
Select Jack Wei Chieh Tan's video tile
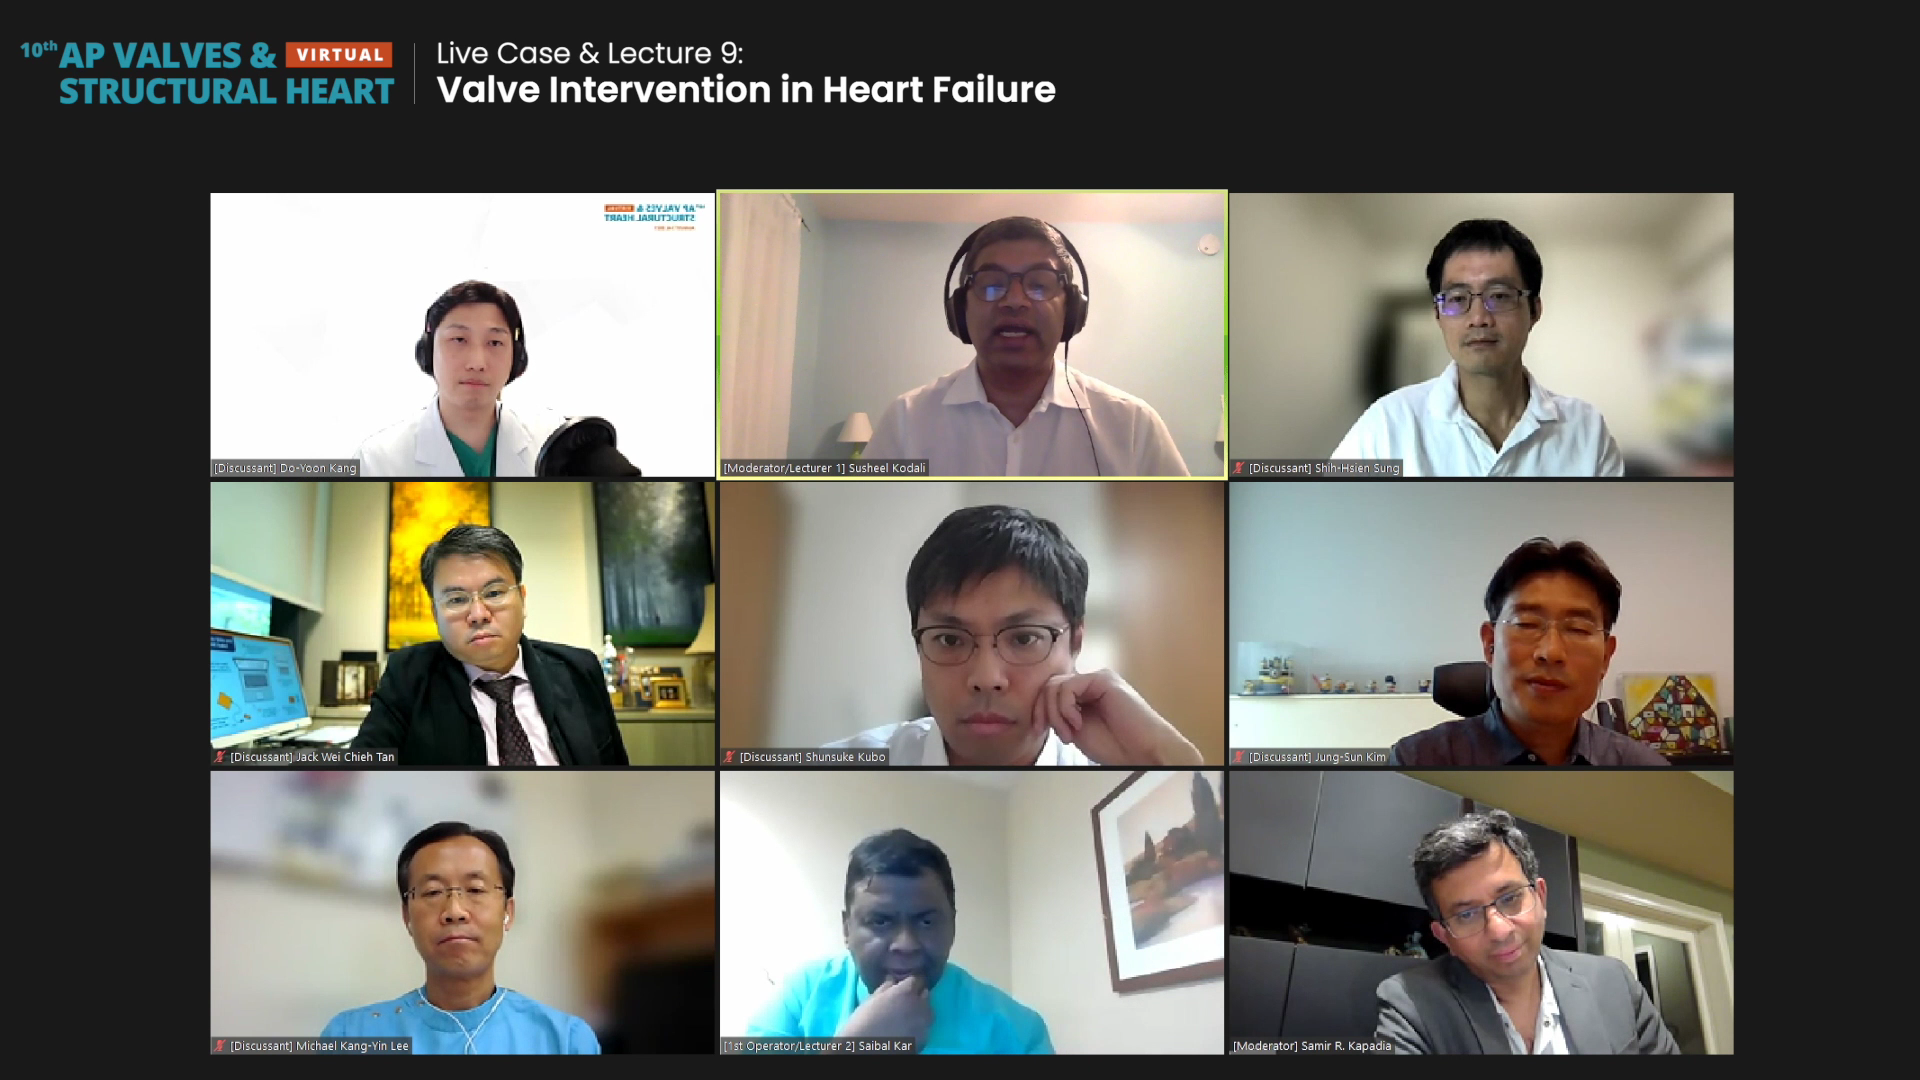coord(462,624)
